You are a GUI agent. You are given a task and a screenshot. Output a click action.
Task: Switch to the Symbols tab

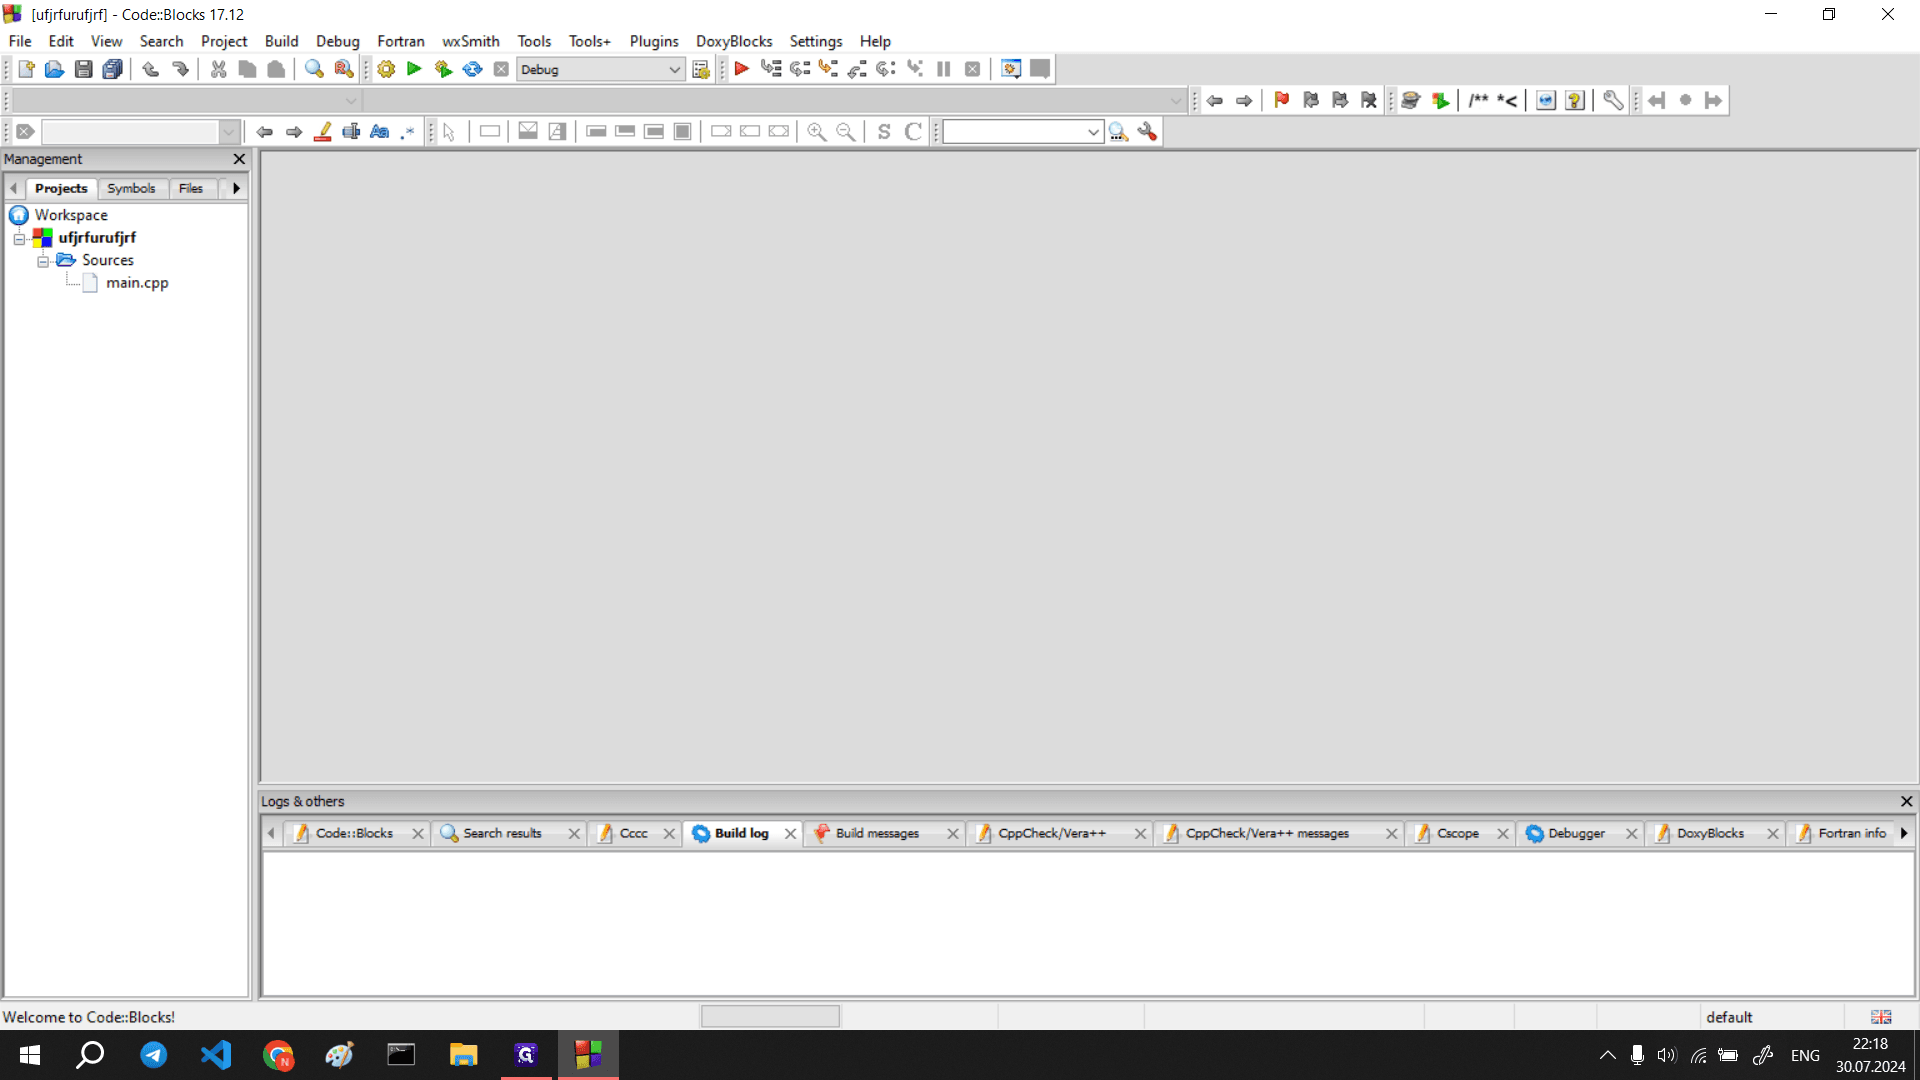[131, 188]
